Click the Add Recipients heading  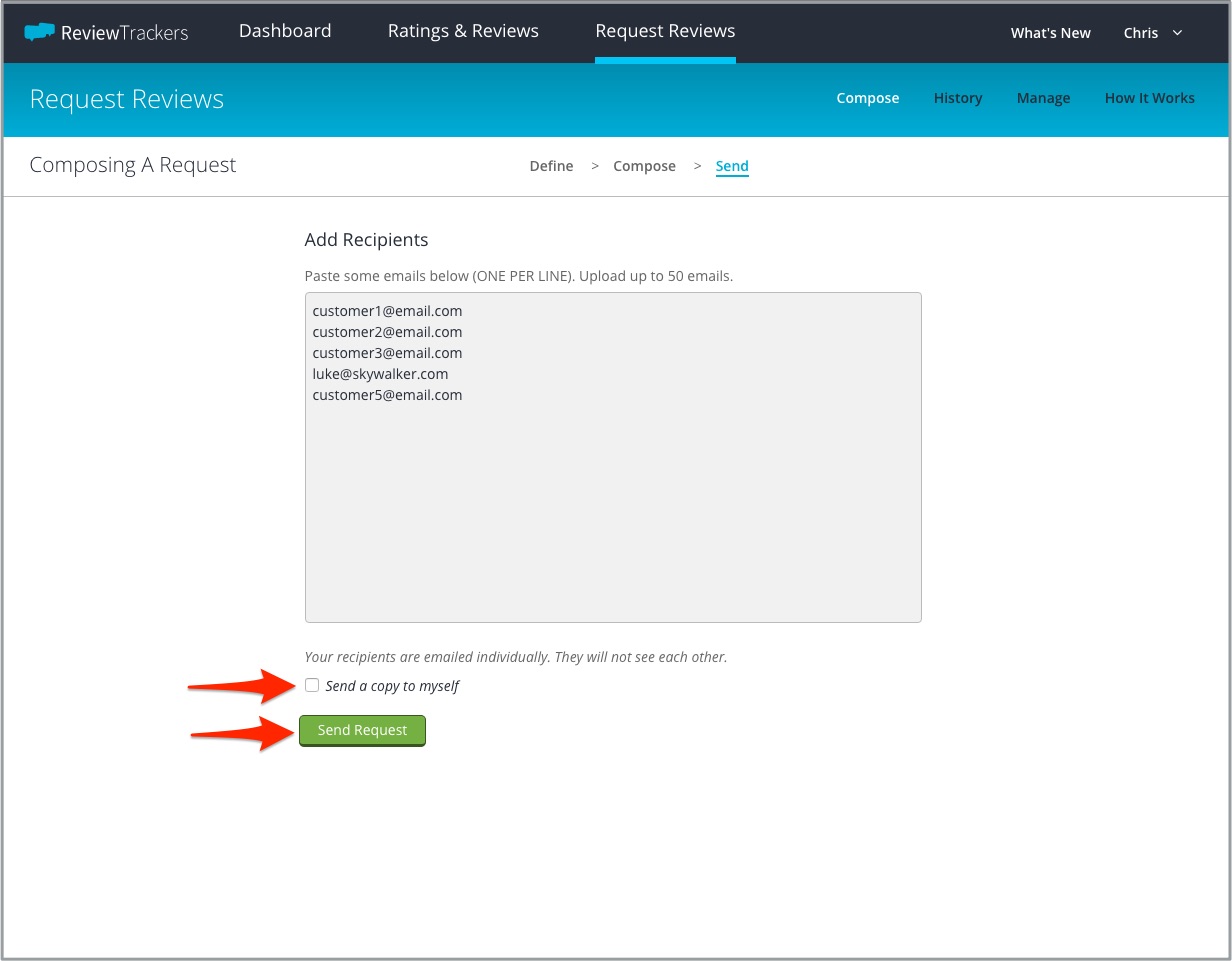tap(366, 240)
